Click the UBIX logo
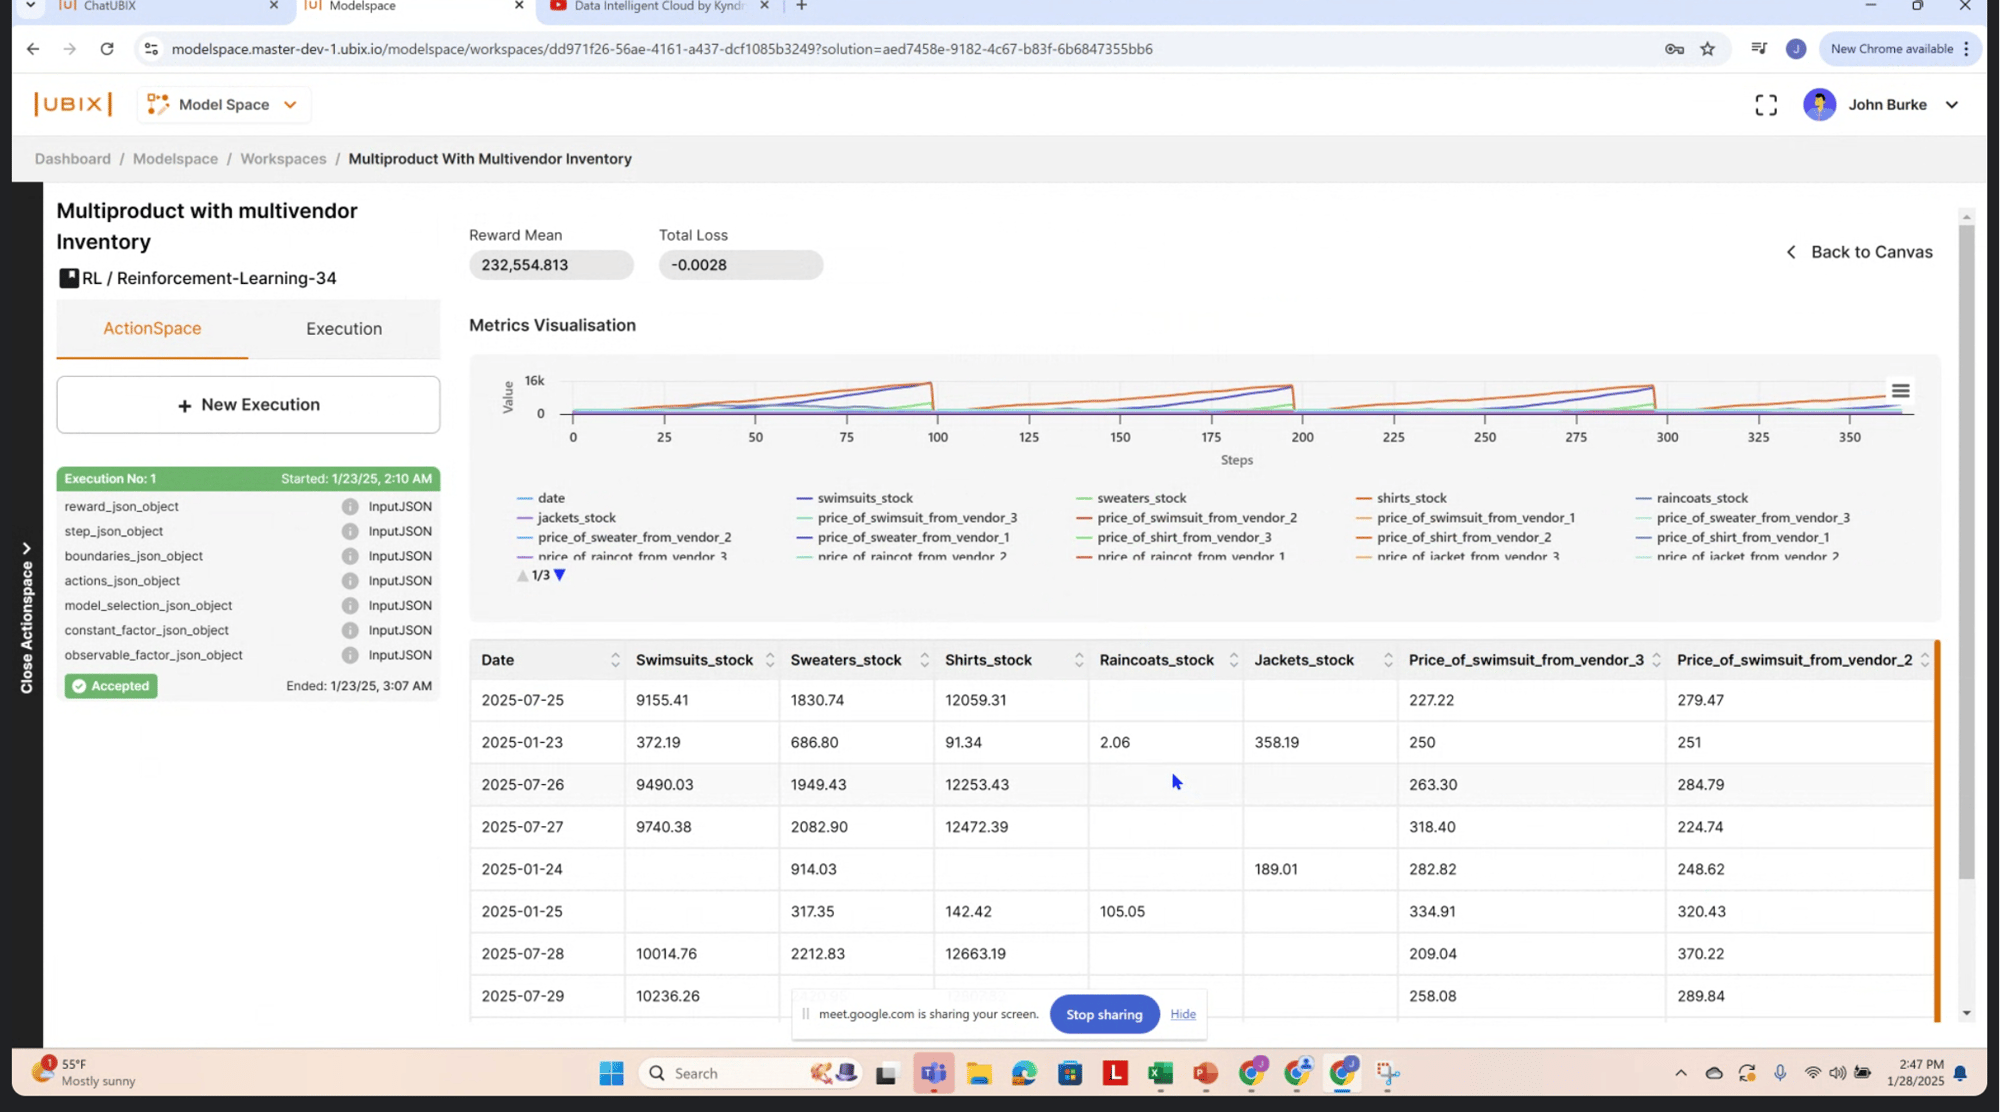This screenshot has width=2000, height=1112. tap(73, 104)
